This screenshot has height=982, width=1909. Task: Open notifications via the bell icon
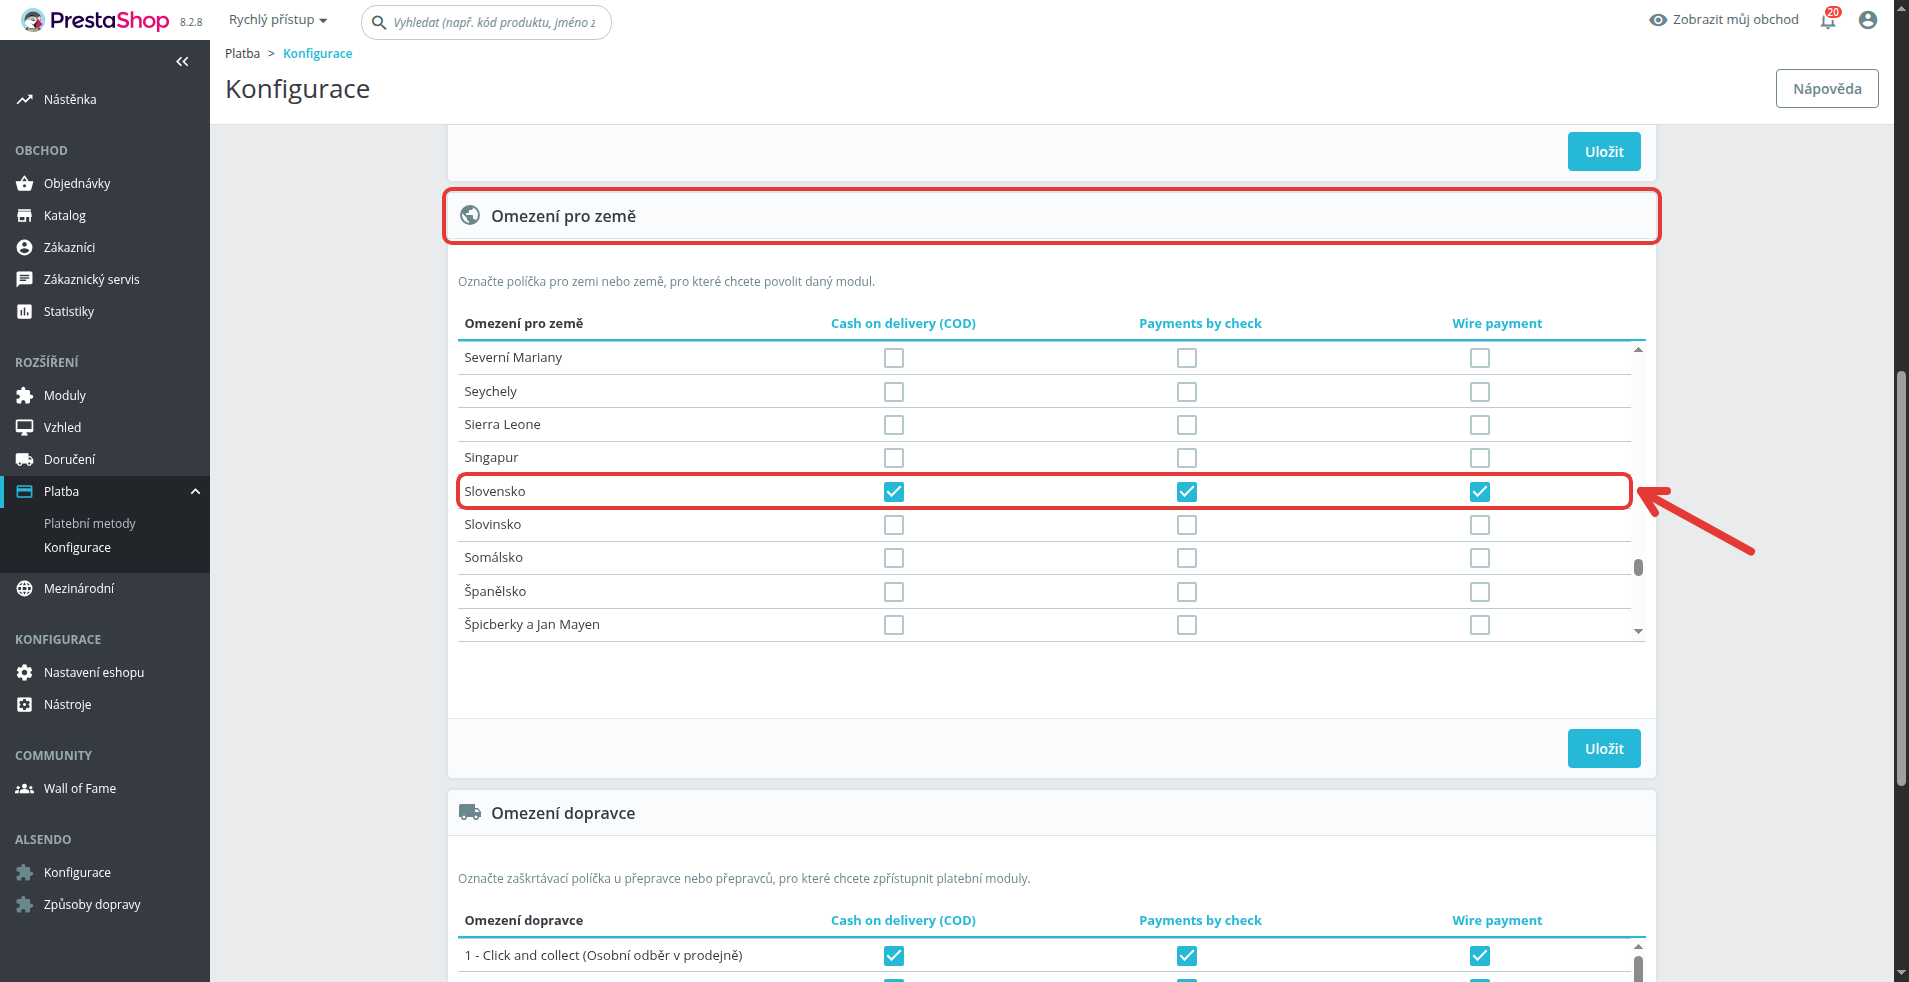click(x=1828, y=20)
